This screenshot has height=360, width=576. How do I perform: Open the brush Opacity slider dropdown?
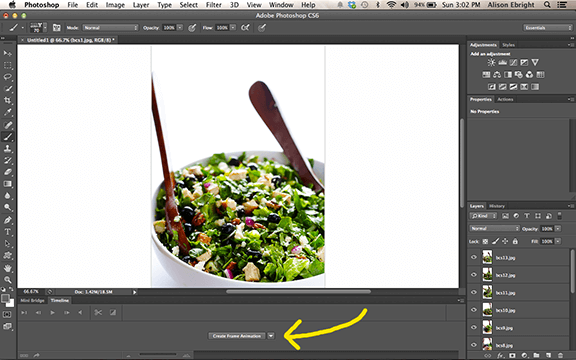tap(180, 28)
